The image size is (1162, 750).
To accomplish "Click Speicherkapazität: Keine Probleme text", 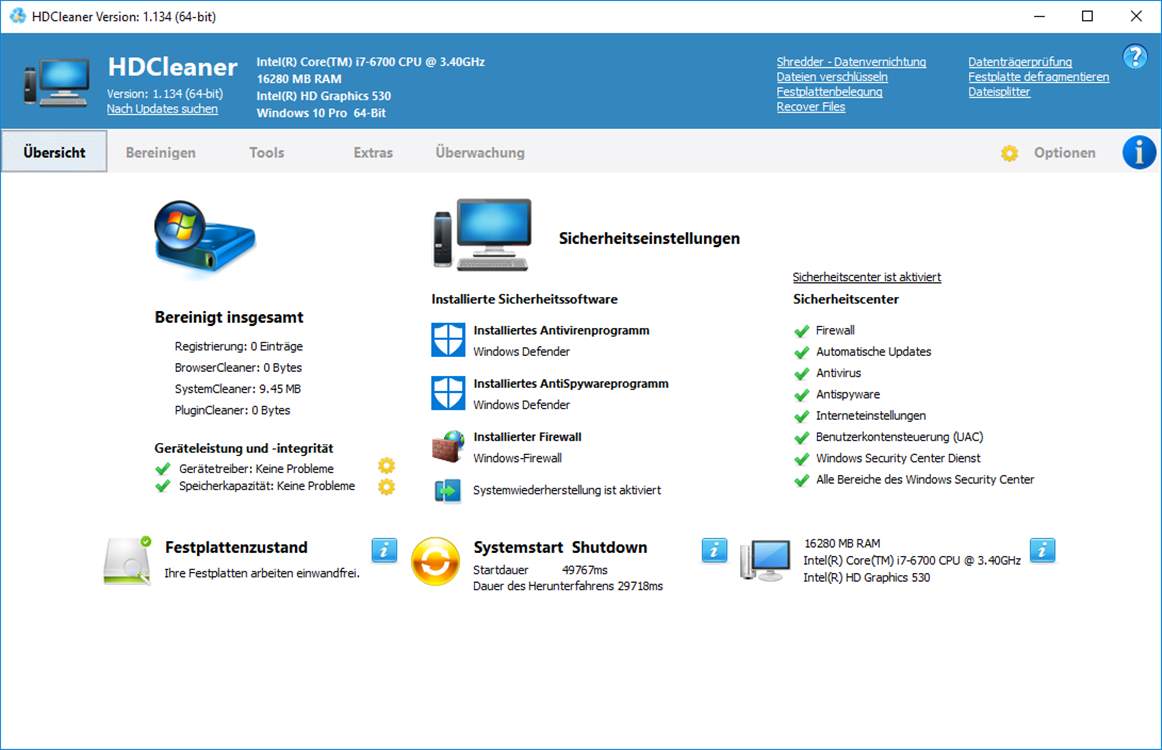I will tap(267, 486).
